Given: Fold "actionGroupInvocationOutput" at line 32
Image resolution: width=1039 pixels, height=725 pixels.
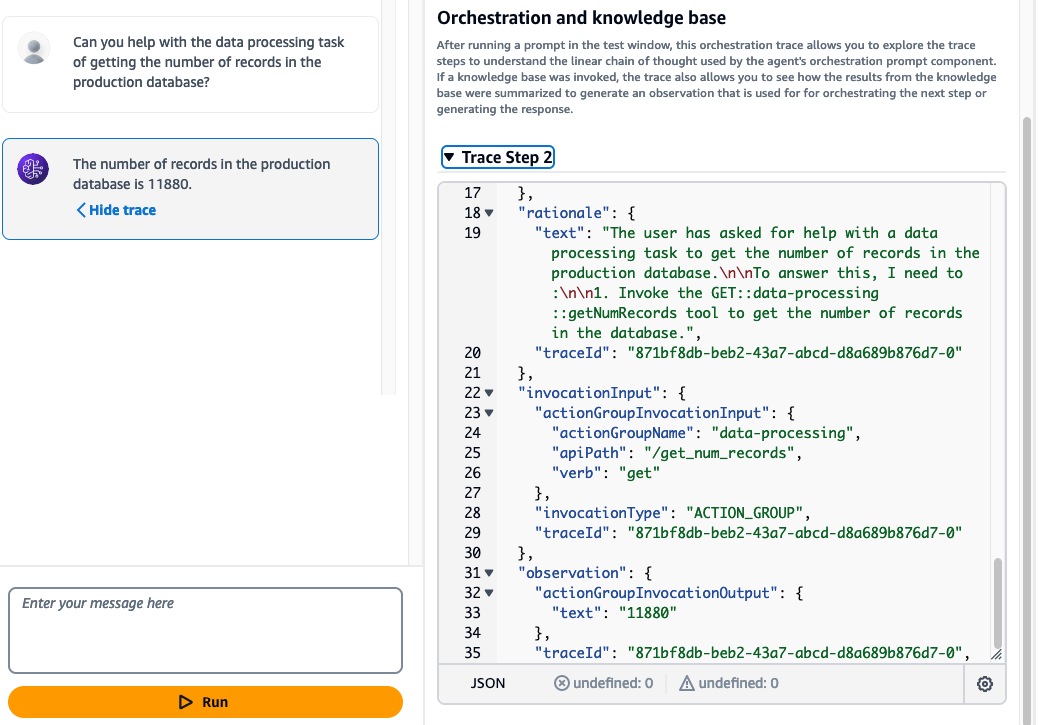Looking at the screenshot, I should coord(489,592).
